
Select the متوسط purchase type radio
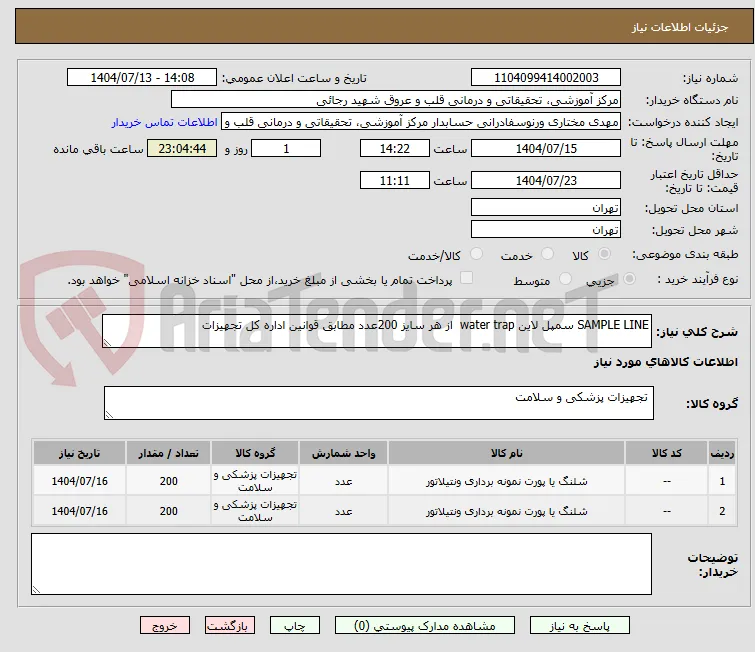coord(565,279)
